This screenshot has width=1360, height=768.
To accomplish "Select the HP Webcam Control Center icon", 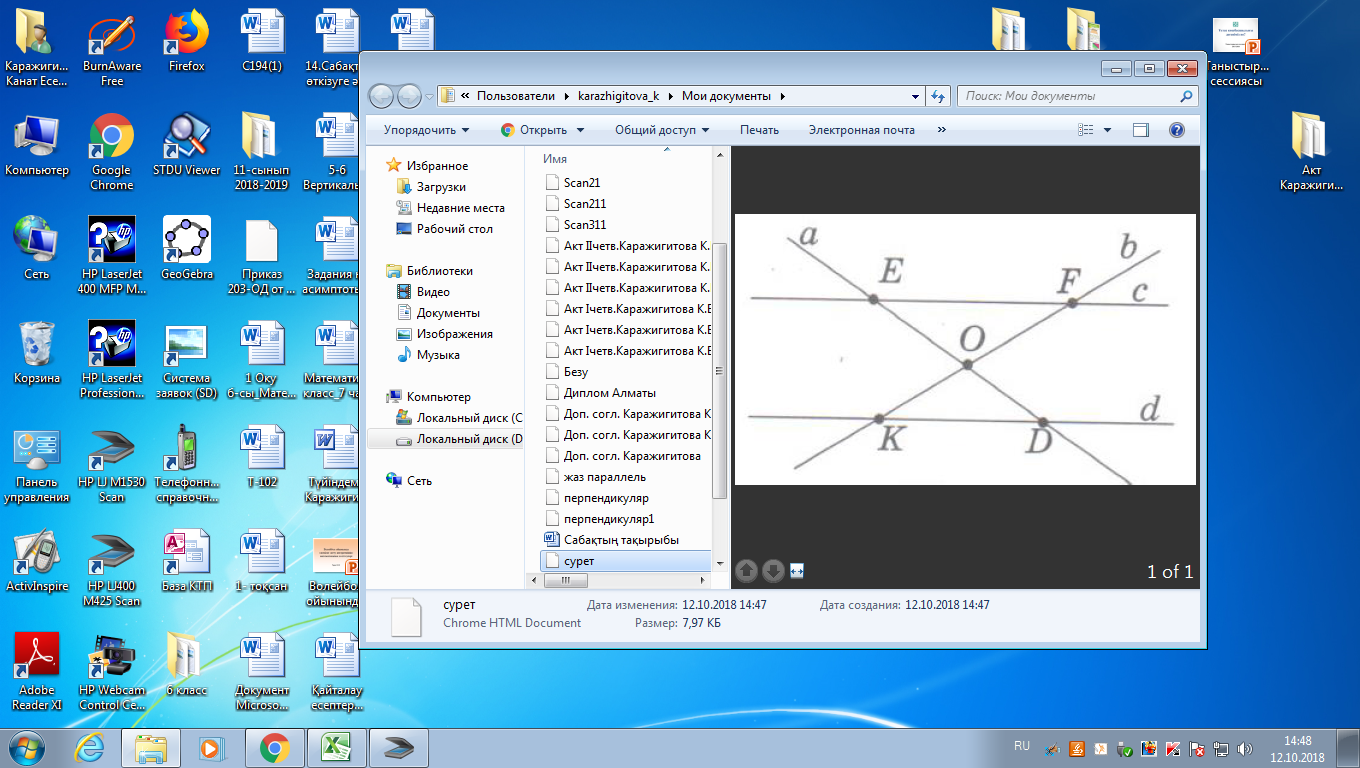I will coord(112,672).
